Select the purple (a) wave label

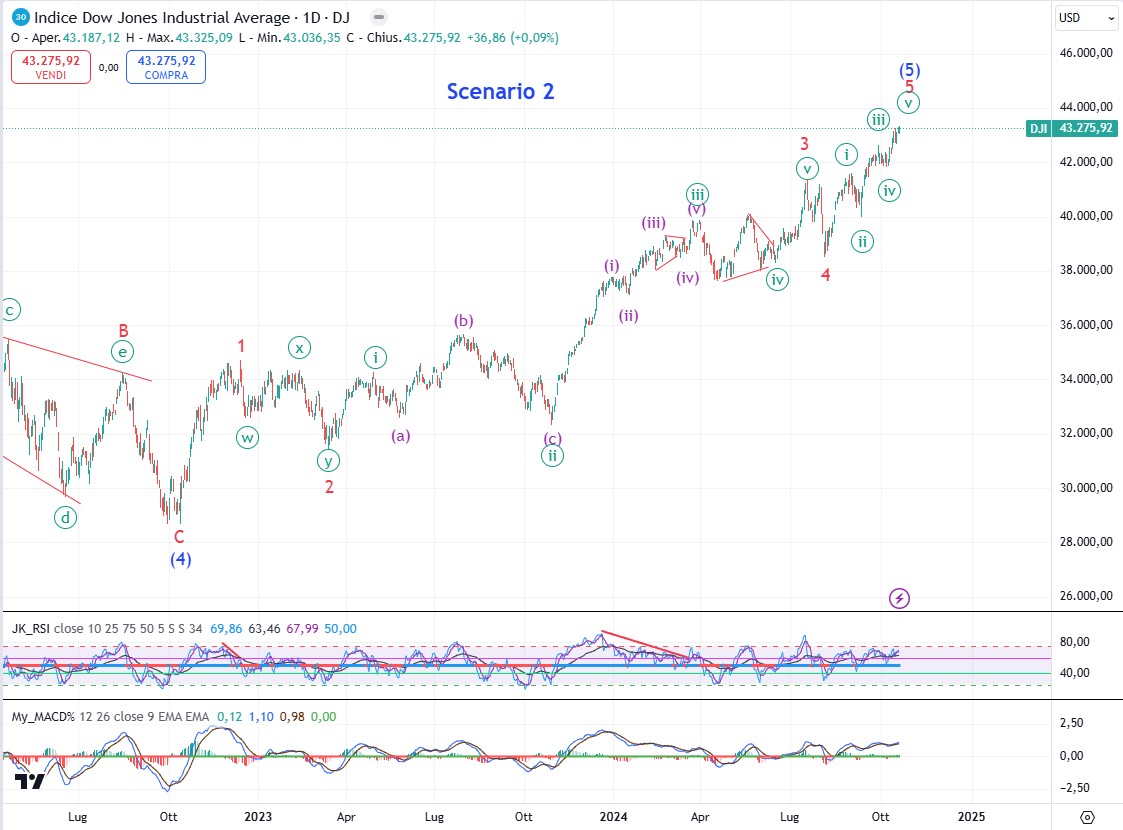point(400,435)
